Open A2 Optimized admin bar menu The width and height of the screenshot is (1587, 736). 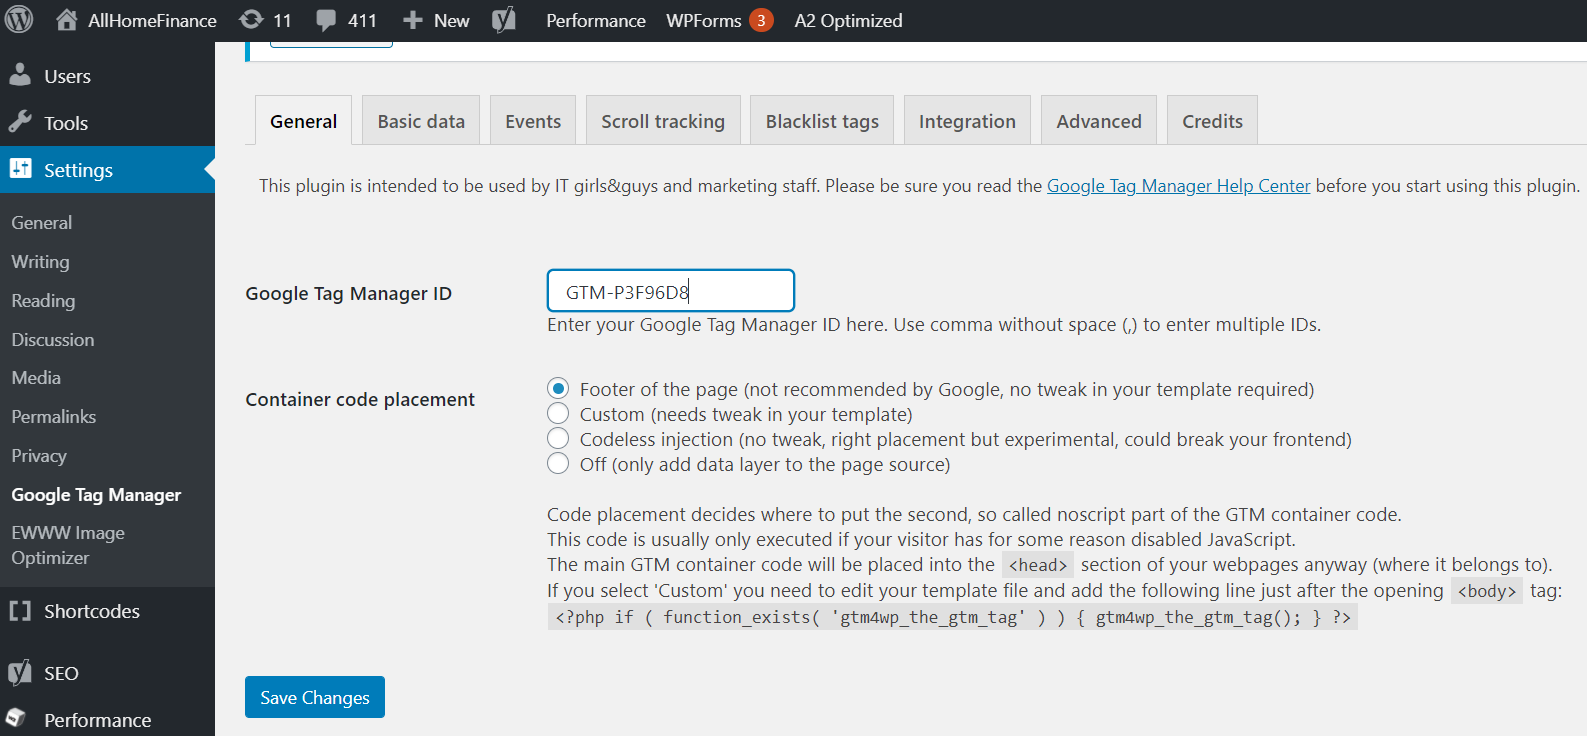pyautogui.click(x=848, y=20)
